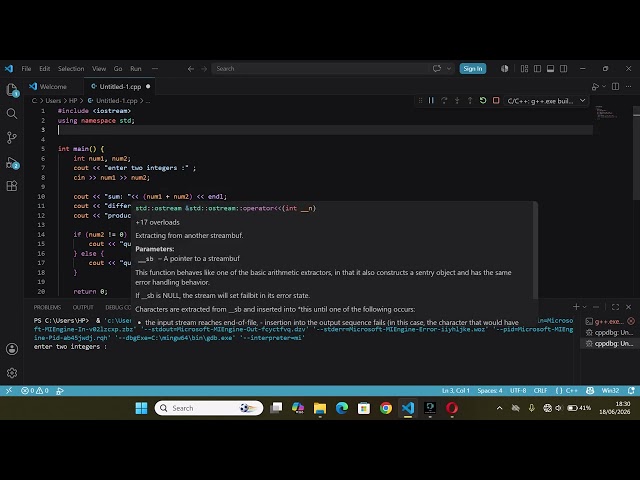Toggle the secondary side bar
This screenshot has height=480, width=640.
click(x=564, y=69)
